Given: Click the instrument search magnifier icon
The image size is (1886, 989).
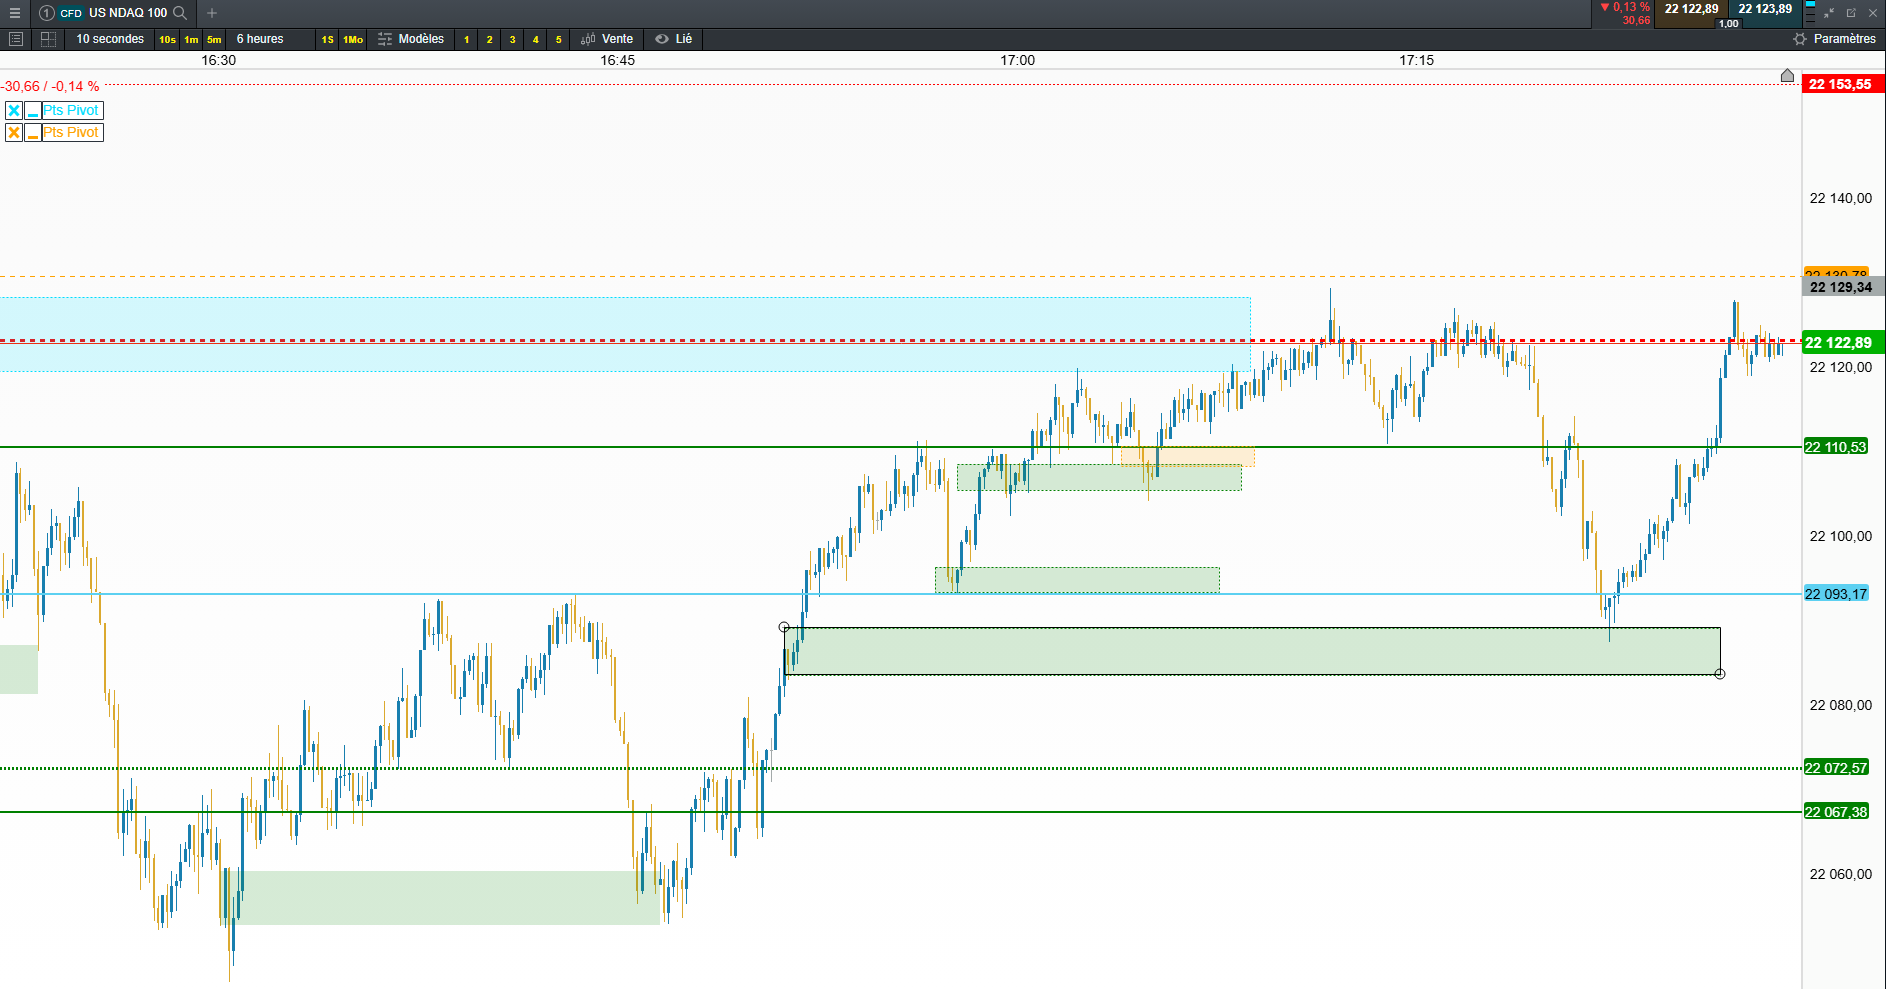Looking at the screenshot, I should (180, 13).
